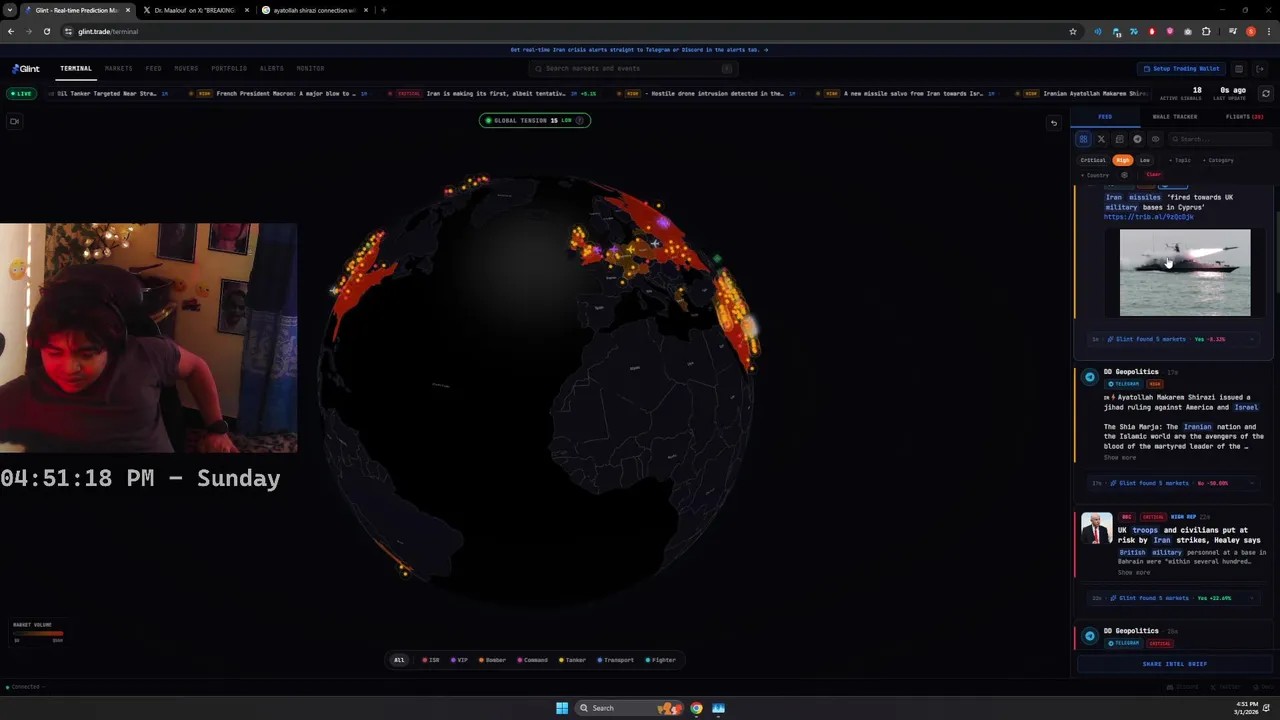
Task: Show more of UK troops Healey post
Action: 1134,573
